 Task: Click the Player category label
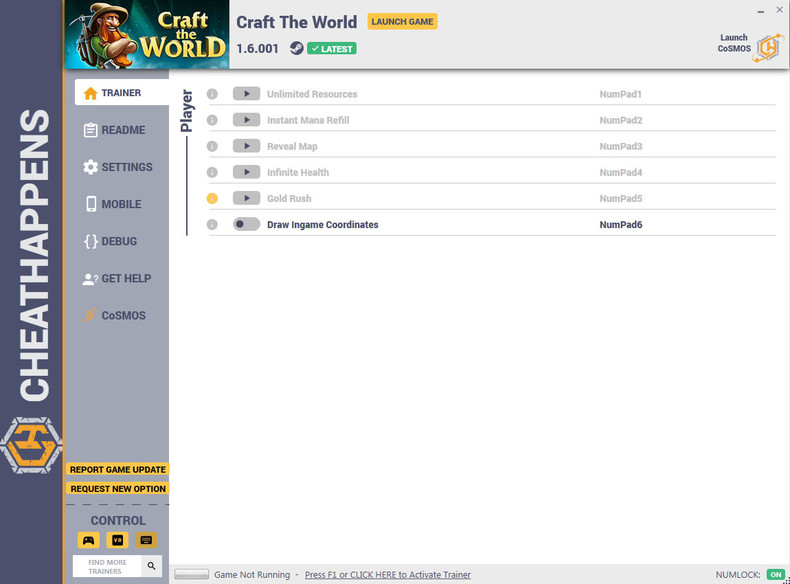187,111
